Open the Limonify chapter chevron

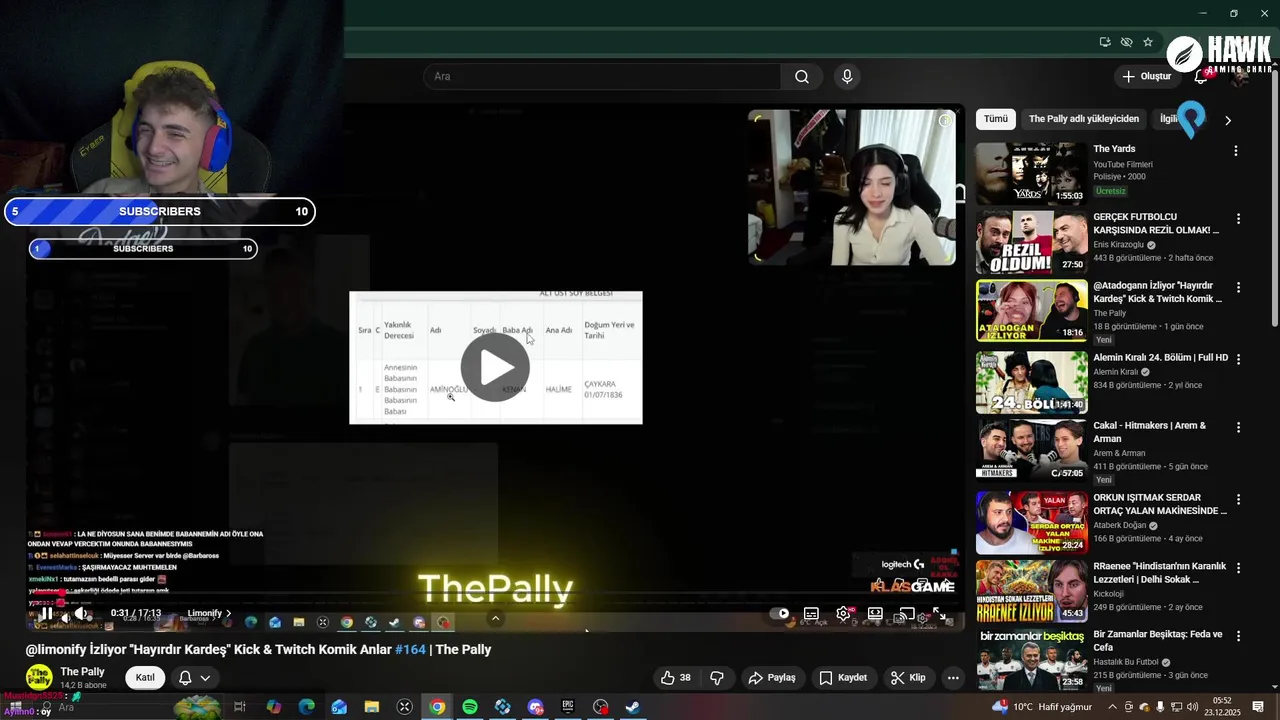pos(228,614)
